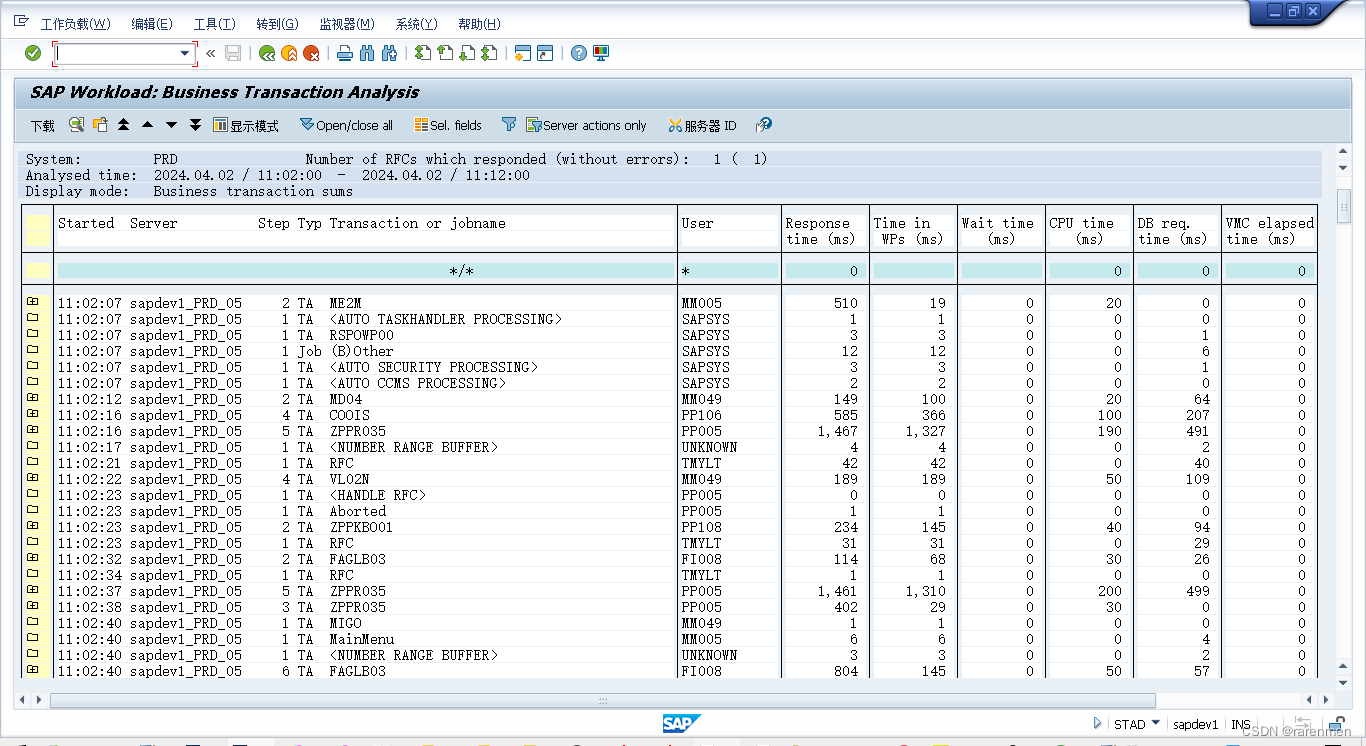The image size is (1366, 746).
Task: Open the 帮助(H) menu
Action: click(x=479, y=24)
